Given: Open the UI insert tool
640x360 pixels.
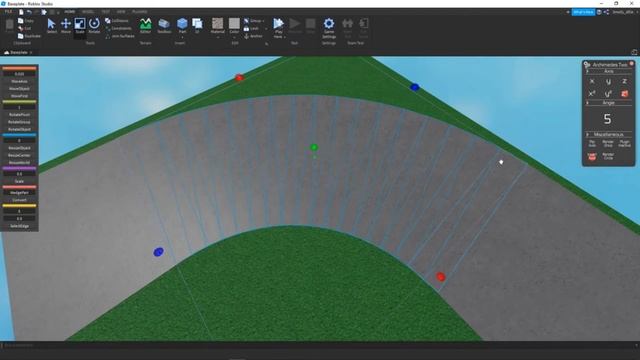Looking at the screenshot, I should (x=197, y=26).
